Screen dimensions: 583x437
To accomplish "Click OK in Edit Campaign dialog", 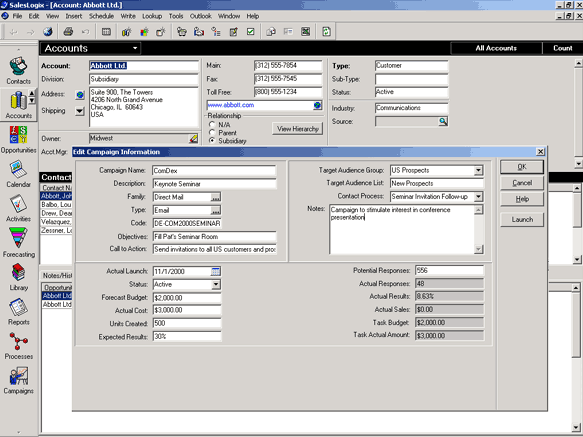I will coord(522,167).
